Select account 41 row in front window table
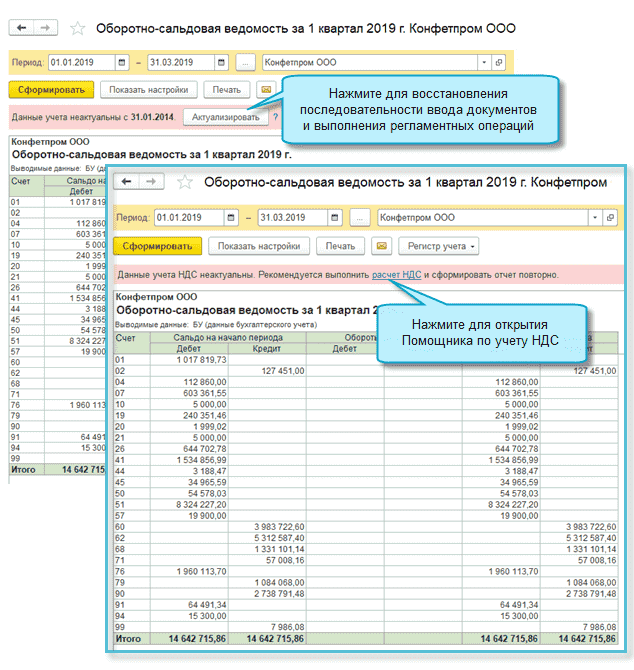The height and width of the screenshot is (670, 634). click(366, 460)
